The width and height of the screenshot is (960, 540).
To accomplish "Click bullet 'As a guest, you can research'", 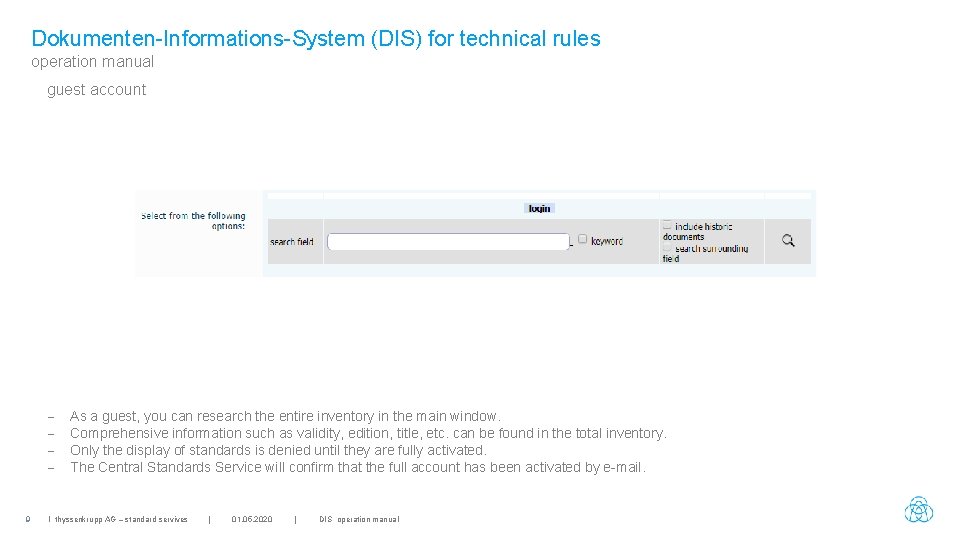I will tap(285, 416).
